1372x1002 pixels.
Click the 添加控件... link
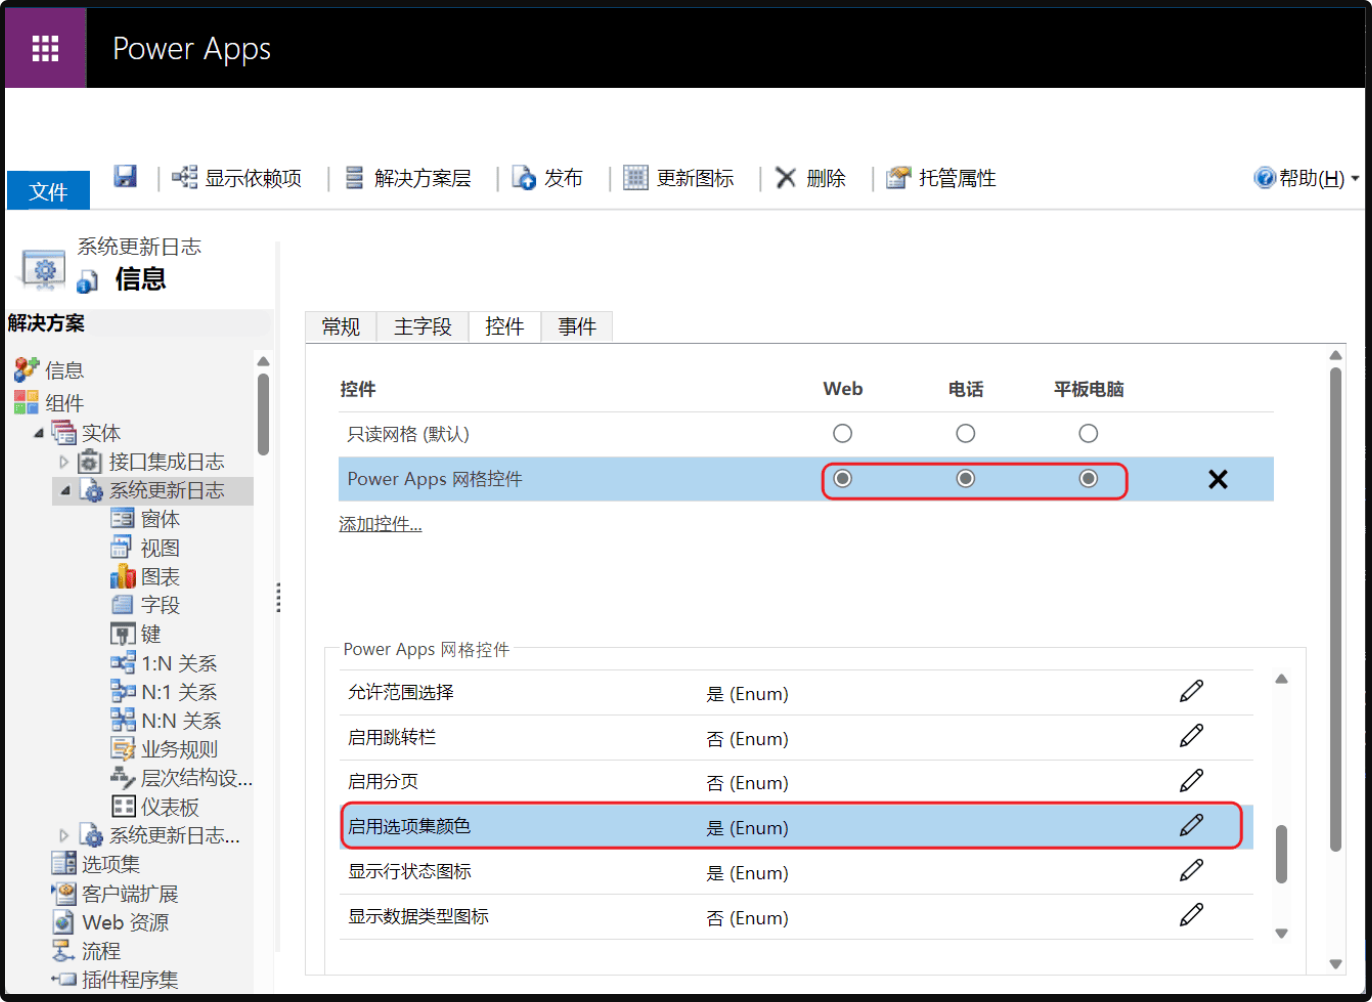coord(380,524)
